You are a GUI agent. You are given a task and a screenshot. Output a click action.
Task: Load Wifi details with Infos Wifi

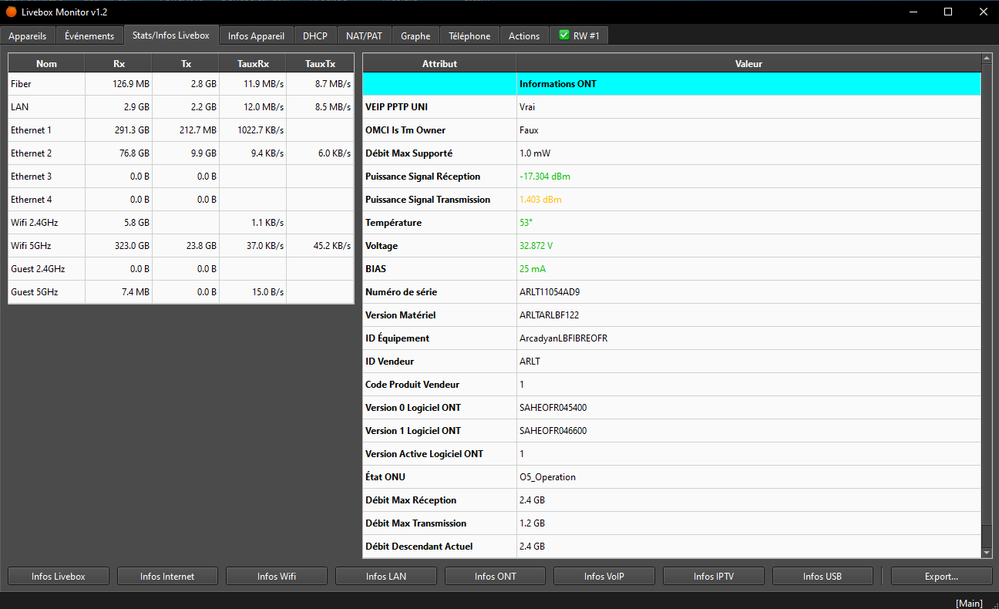(276, 576)
